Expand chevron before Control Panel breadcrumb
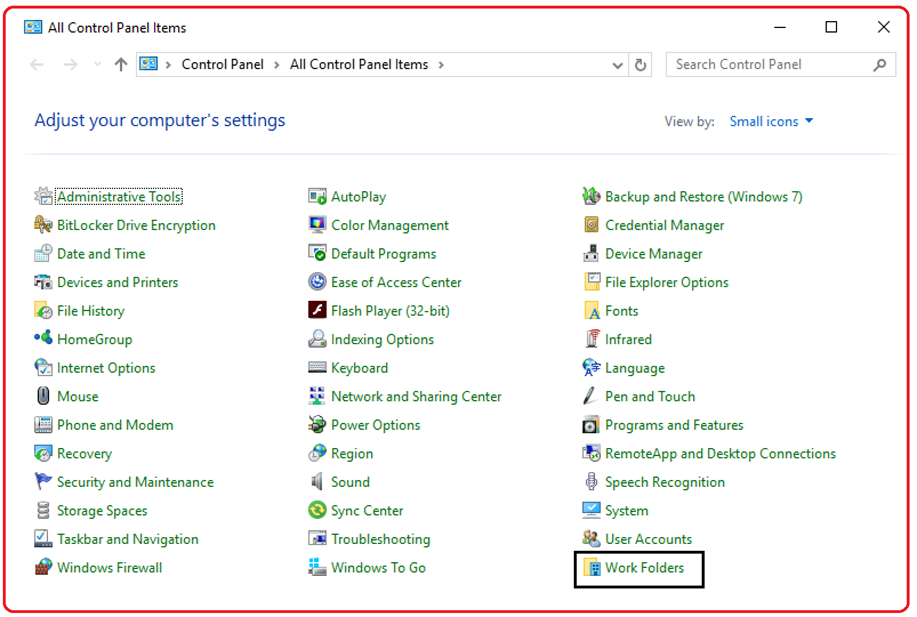 pyautogui.click(x=168, y=65)
